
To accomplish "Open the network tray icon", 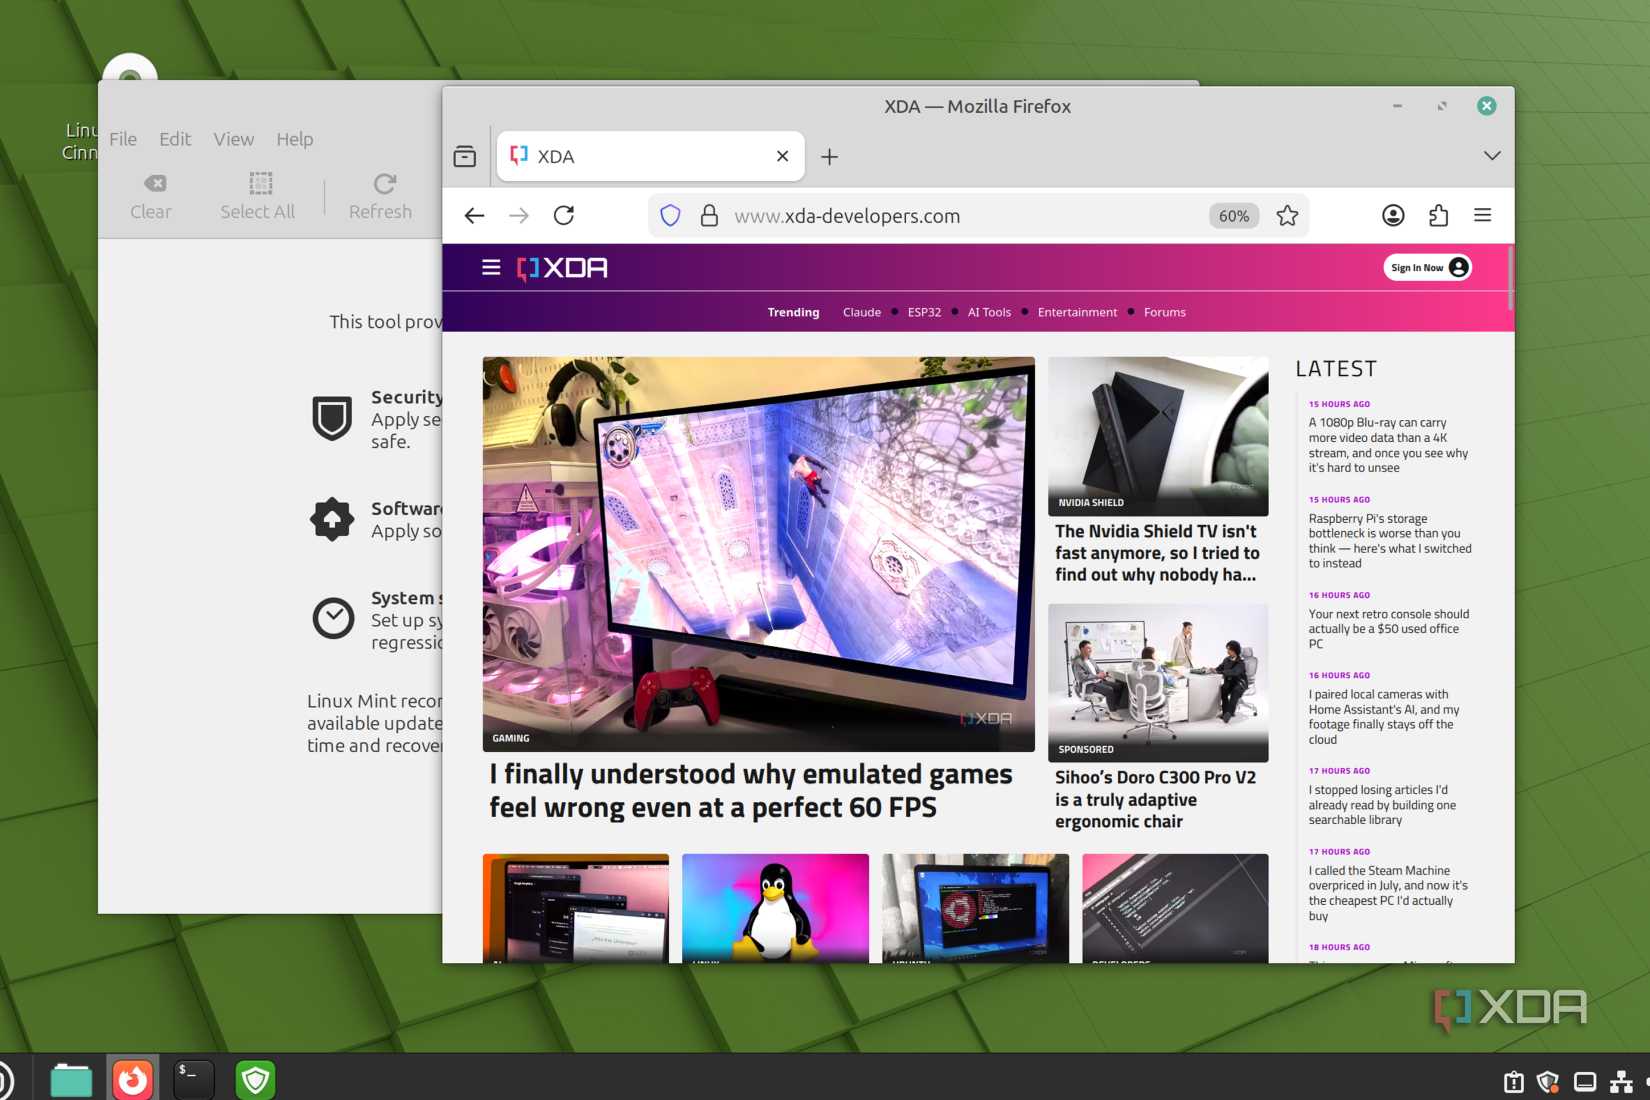I will (x=1621, y=1082).
